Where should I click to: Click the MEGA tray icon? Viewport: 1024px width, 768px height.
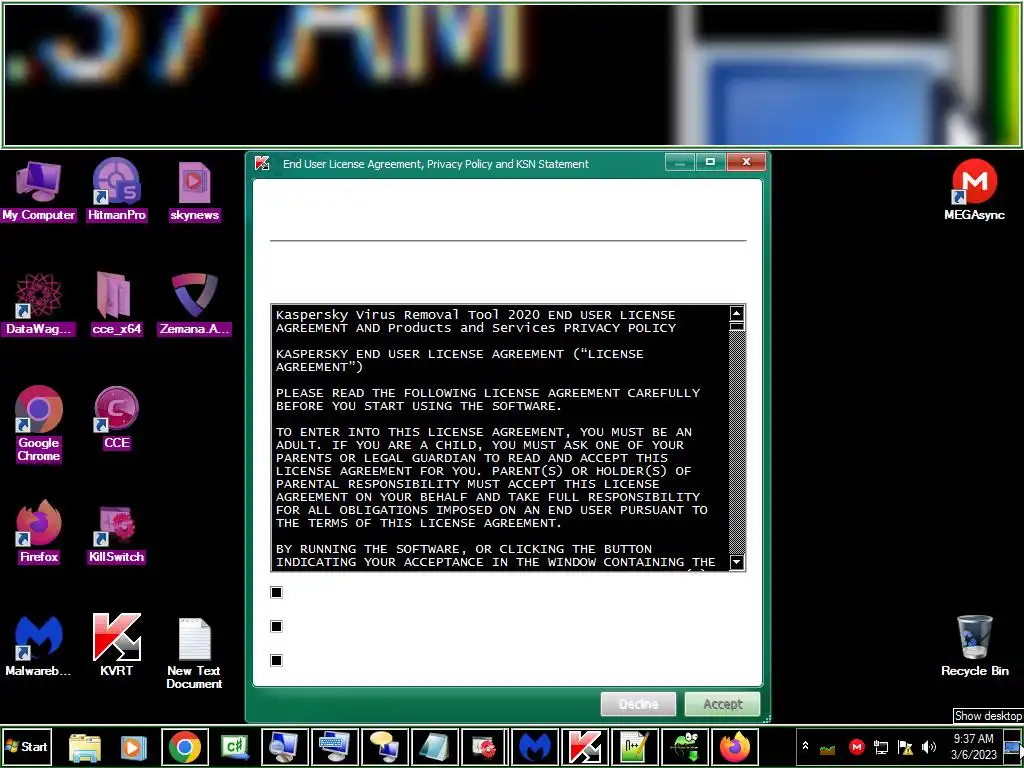856,746
